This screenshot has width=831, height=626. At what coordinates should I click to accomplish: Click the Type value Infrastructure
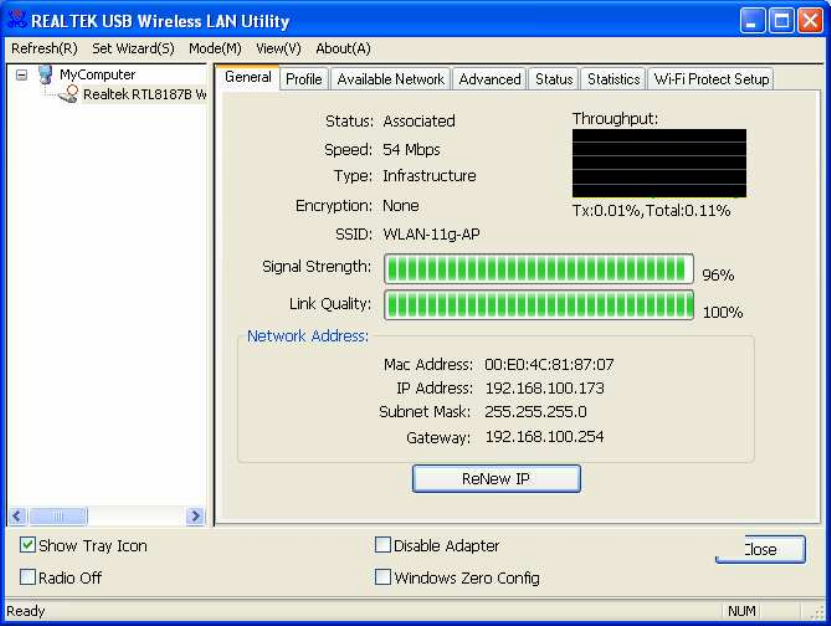point(429,176)
